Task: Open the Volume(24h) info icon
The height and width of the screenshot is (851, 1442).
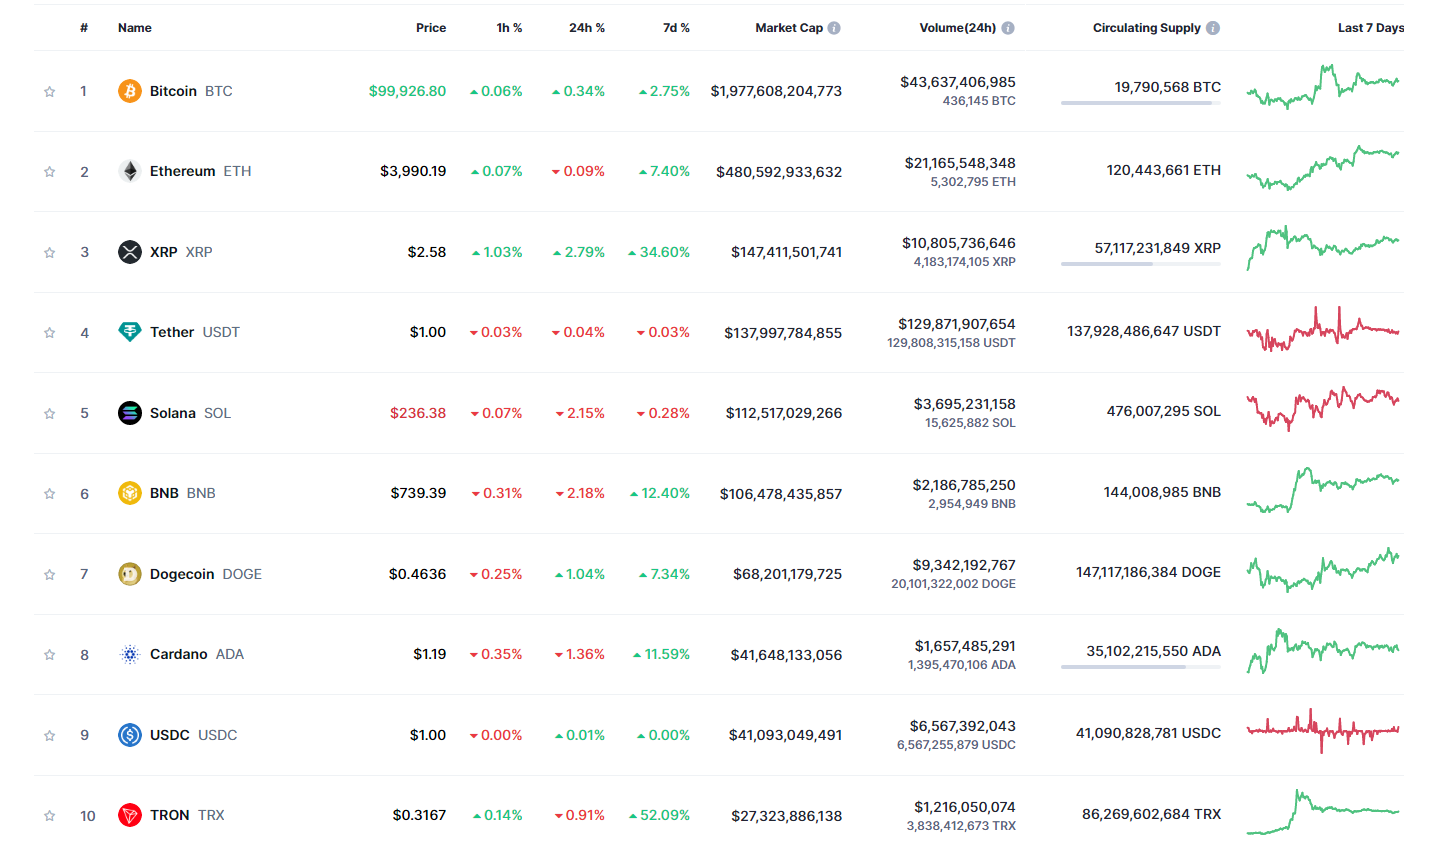Action: (x=1008, y=28)
